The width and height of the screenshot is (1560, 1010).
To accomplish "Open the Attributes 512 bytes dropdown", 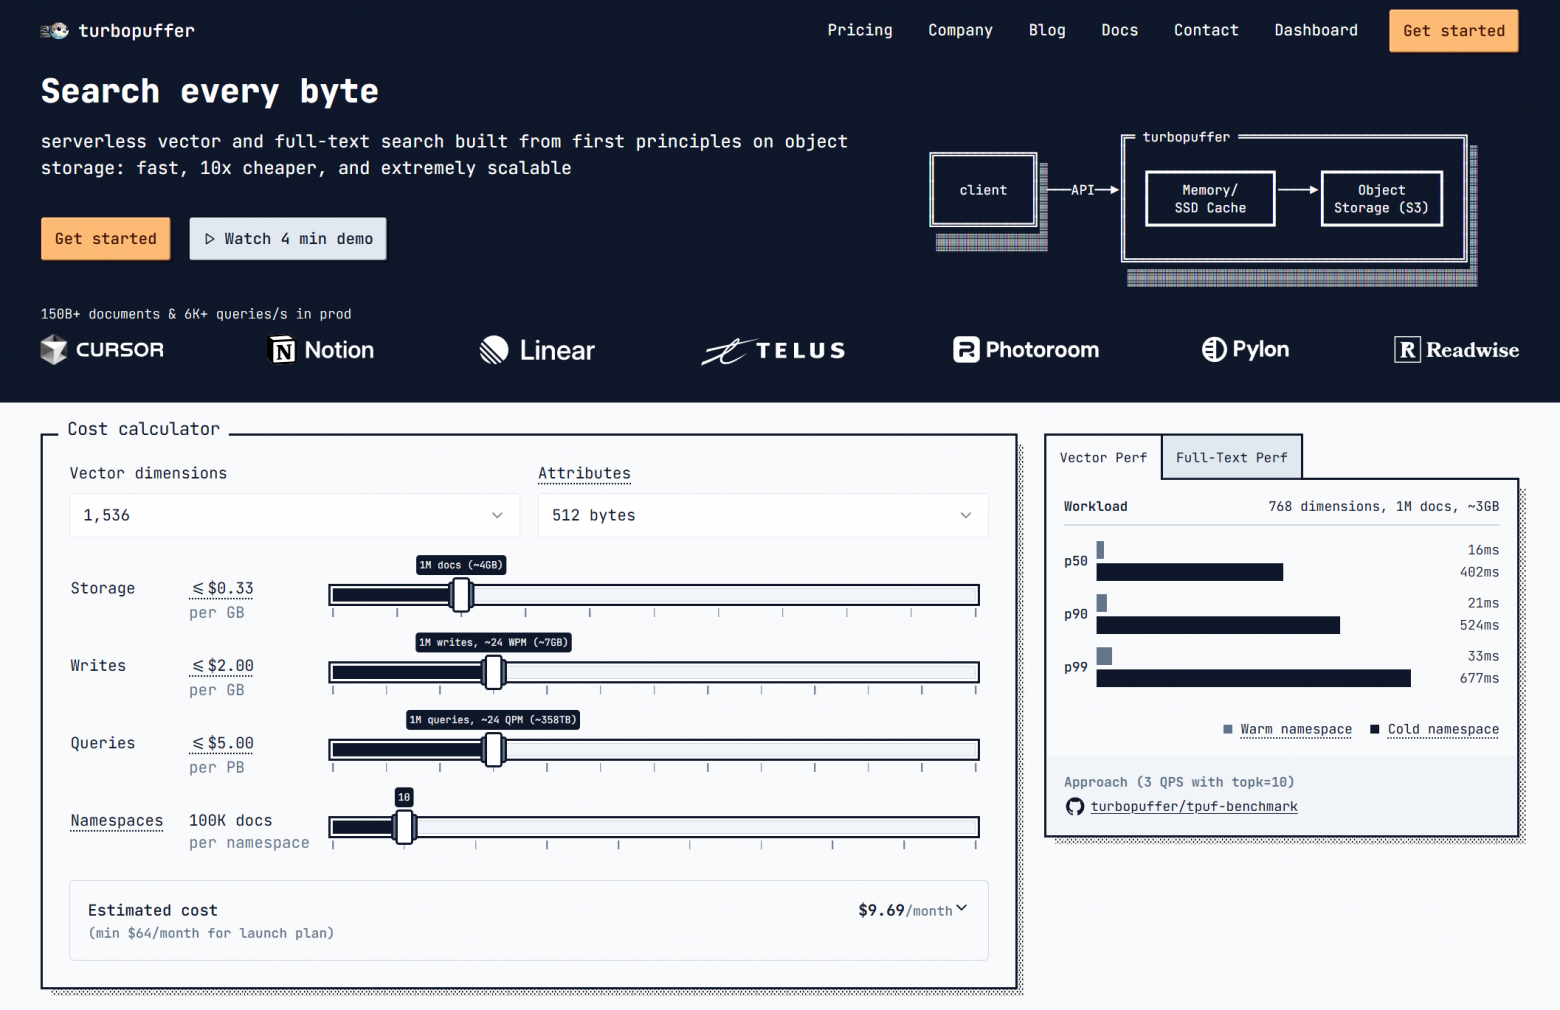I will (x=763, y=515).
